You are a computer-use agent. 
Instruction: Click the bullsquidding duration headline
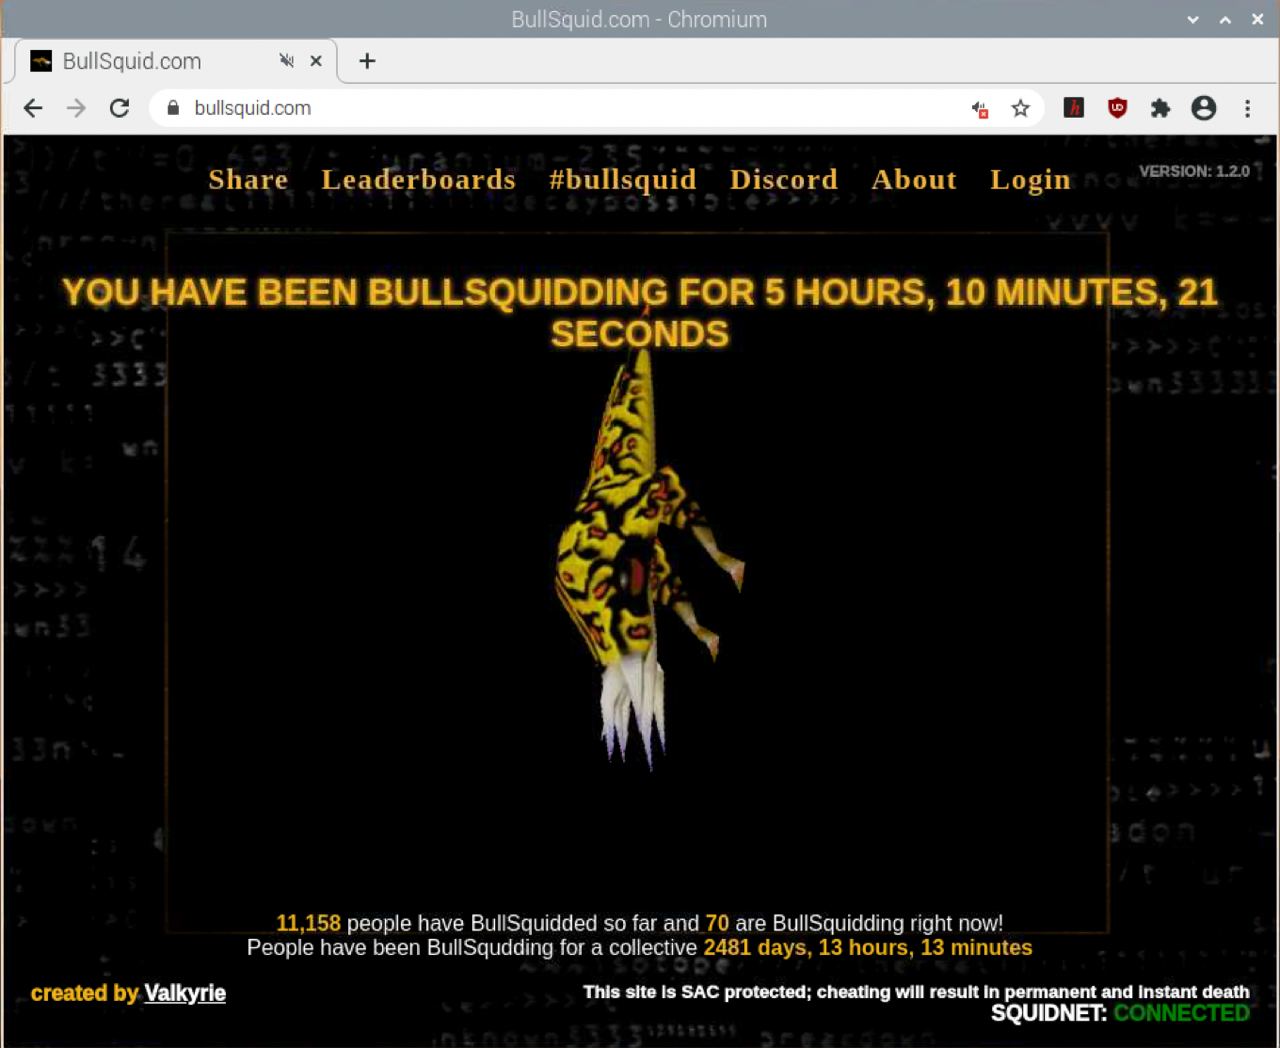(x=640, y=313)
